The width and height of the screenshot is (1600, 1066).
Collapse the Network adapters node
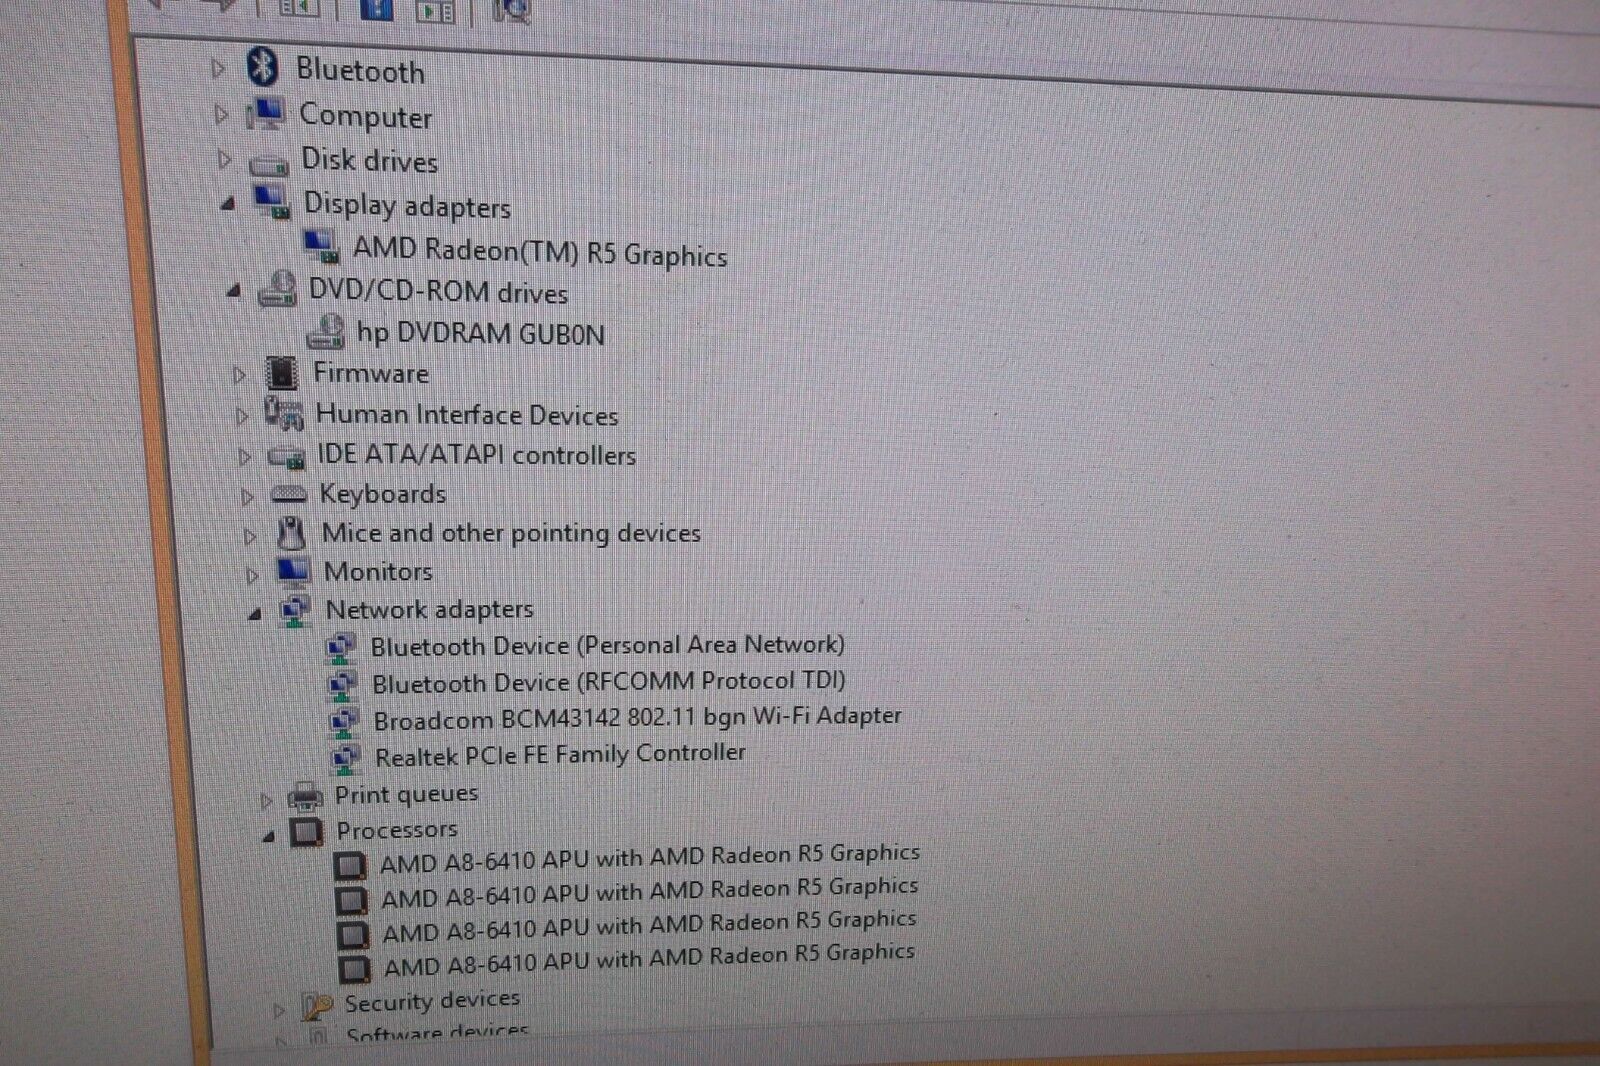coord(255,614)
